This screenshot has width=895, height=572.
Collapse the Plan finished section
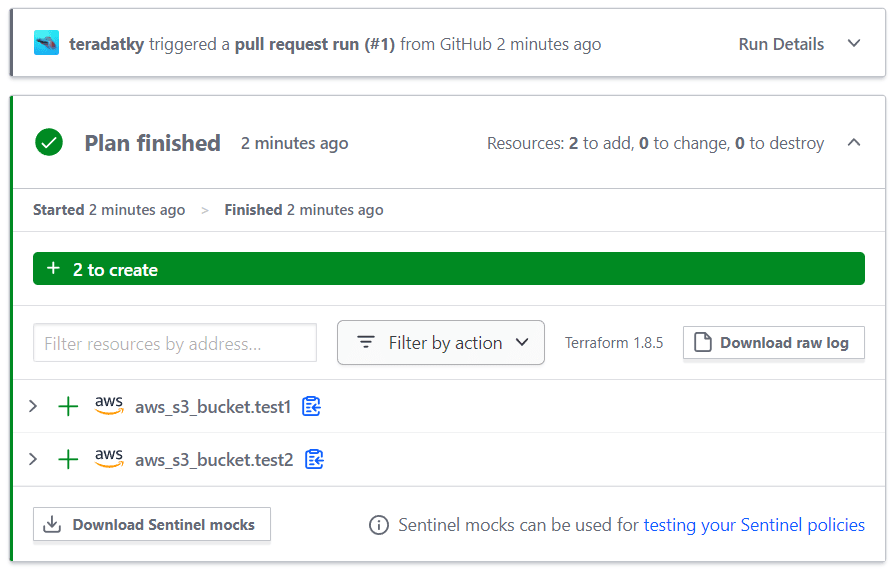tap(854, 142)
